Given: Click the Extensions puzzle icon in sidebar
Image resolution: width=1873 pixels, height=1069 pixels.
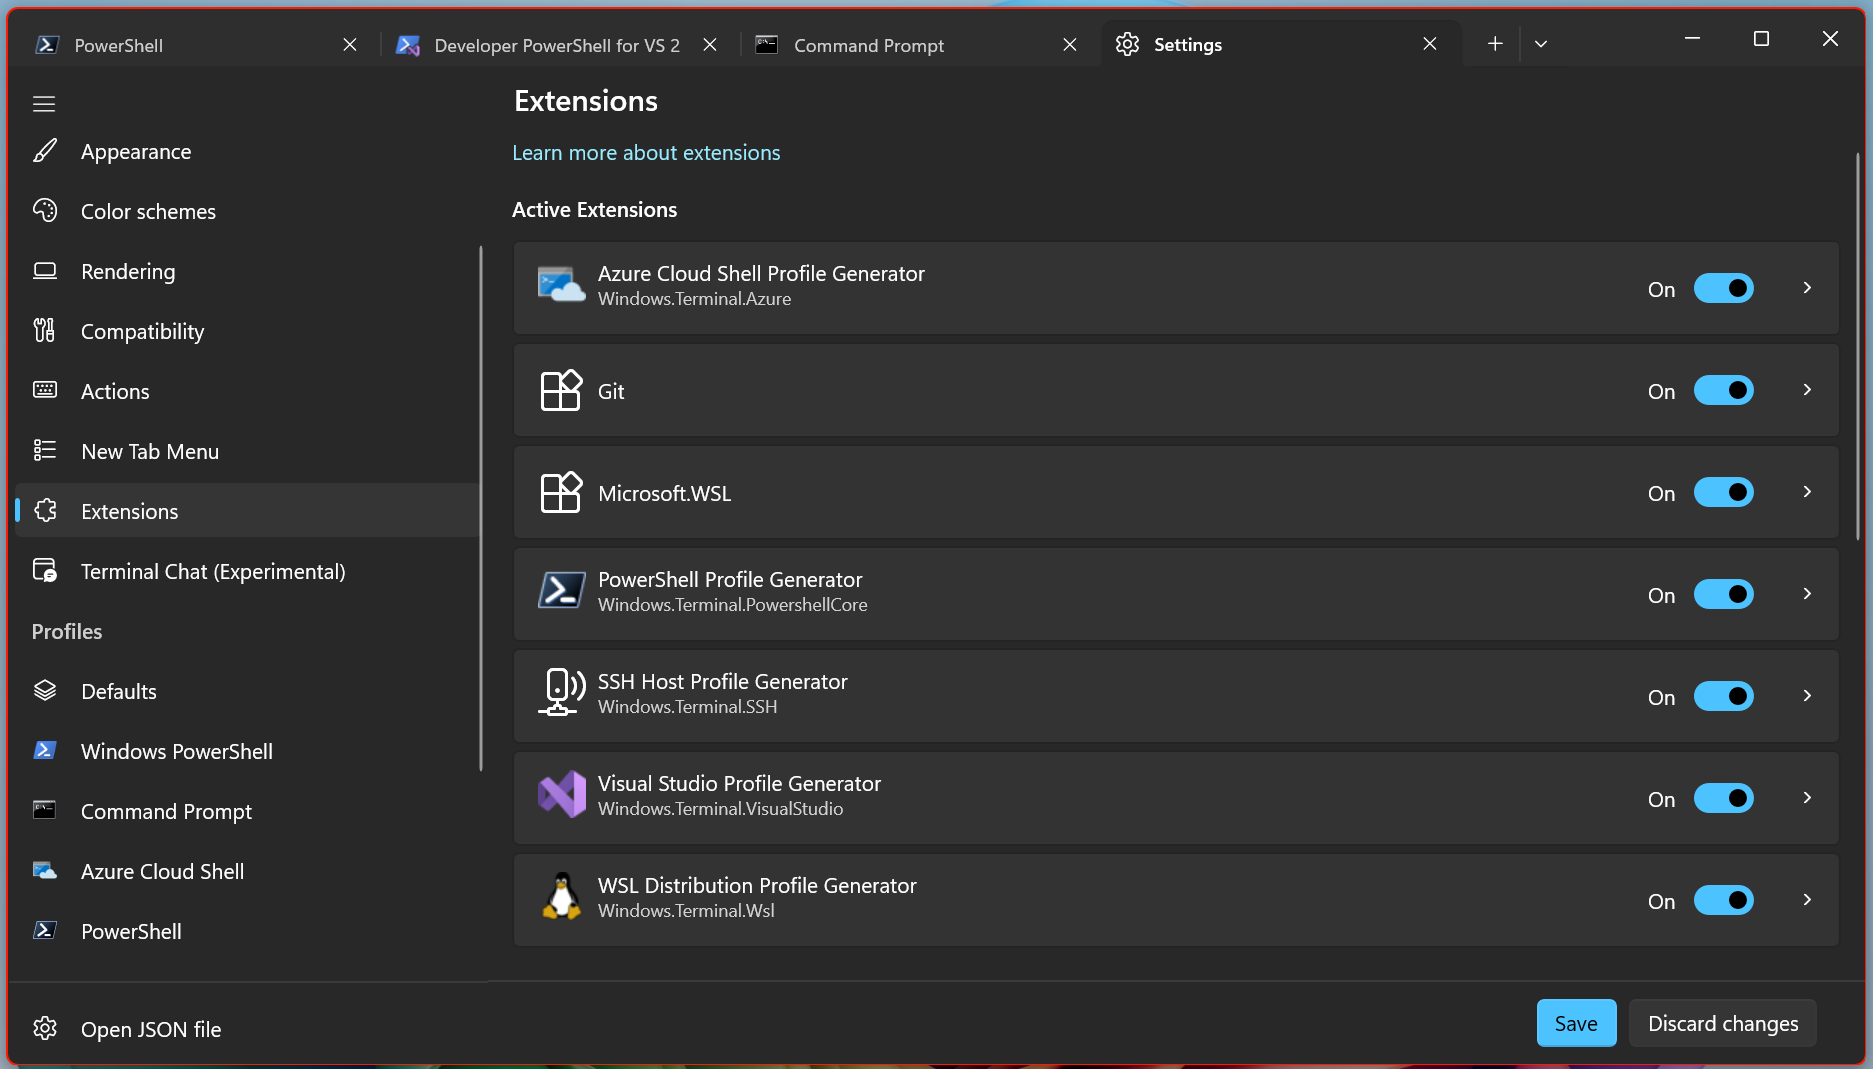Looking at the screenshot, I should pyautogui.click(x=45, y=511).
